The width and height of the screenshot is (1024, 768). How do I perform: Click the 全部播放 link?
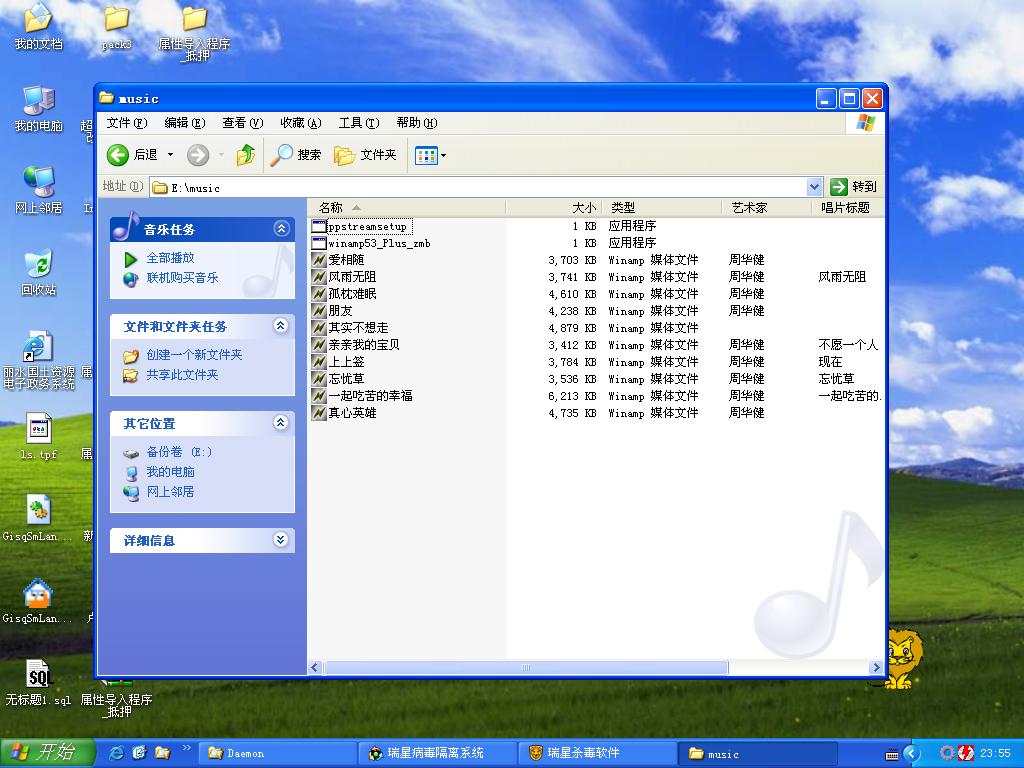point(170,258)
